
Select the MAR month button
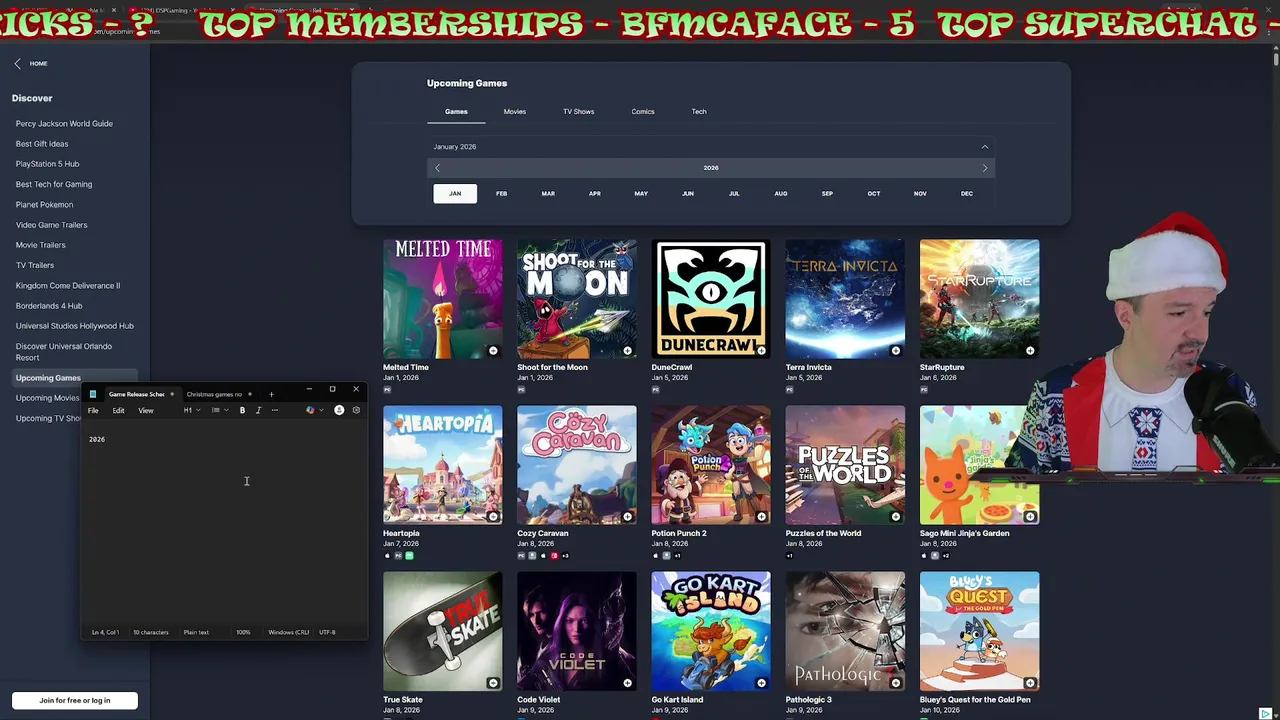pos(548,193)
